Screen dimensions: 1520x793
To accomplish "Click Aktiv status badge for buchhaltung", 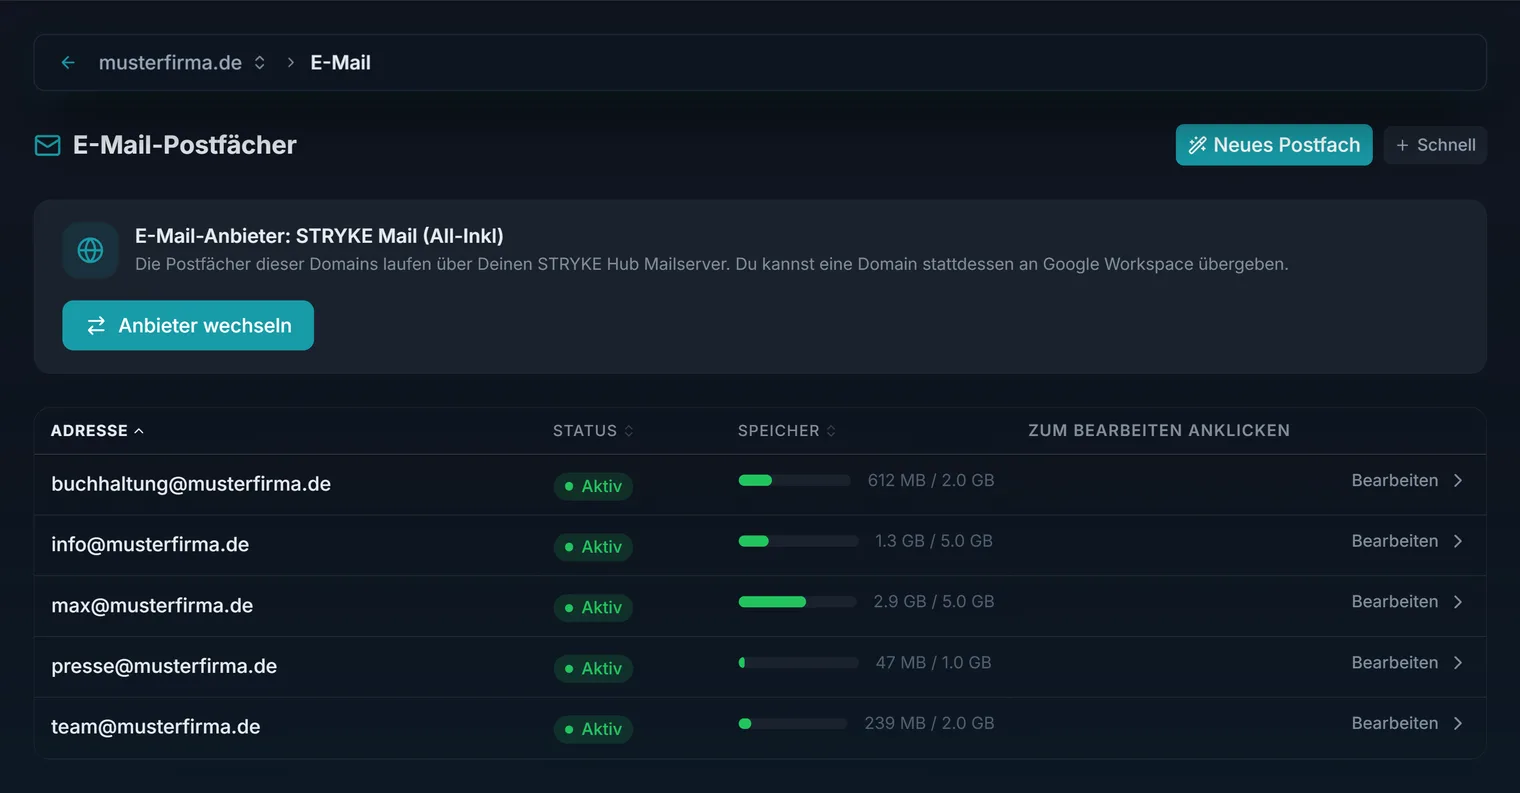I will click(x=593, y=486).
